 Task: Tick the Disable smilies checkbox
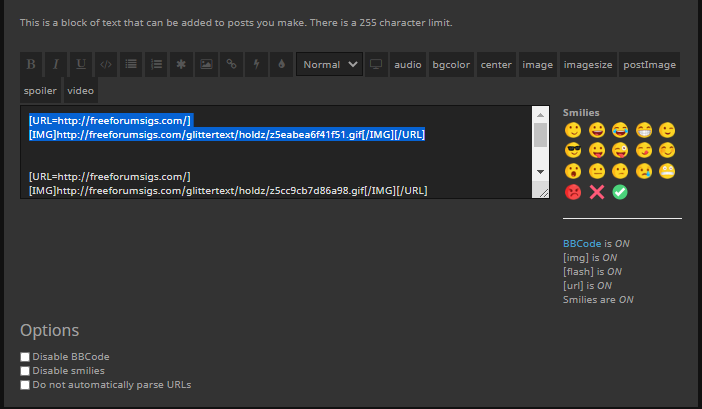coord(25,371)
